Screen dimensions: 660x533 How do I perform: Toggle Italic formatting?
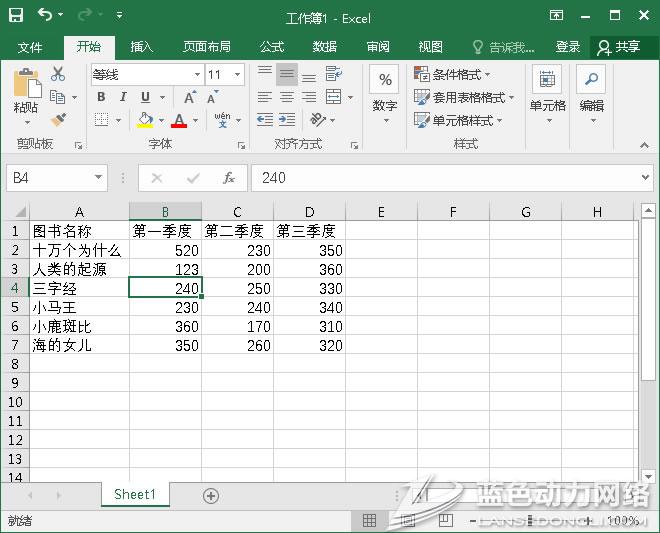tap(123, 97)
